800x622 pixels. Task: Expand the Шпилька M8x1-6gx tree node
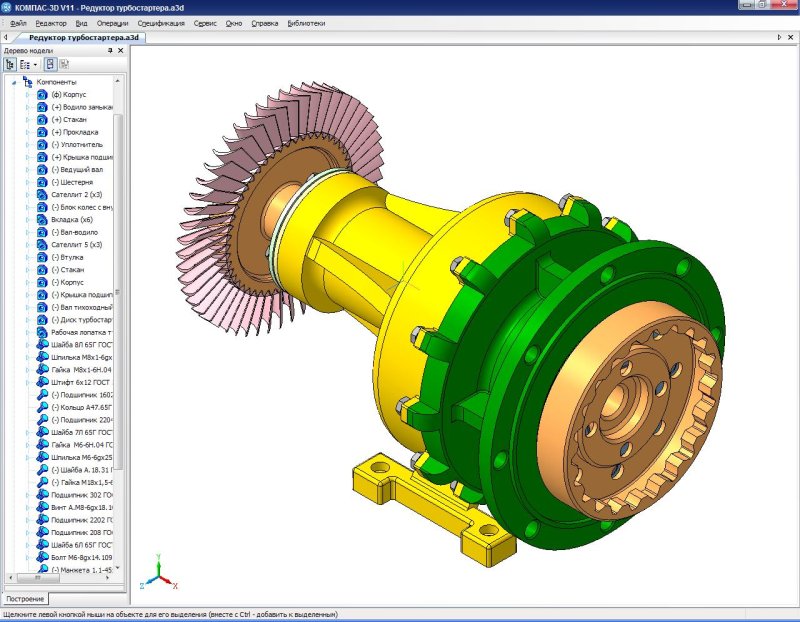(28, 357)
